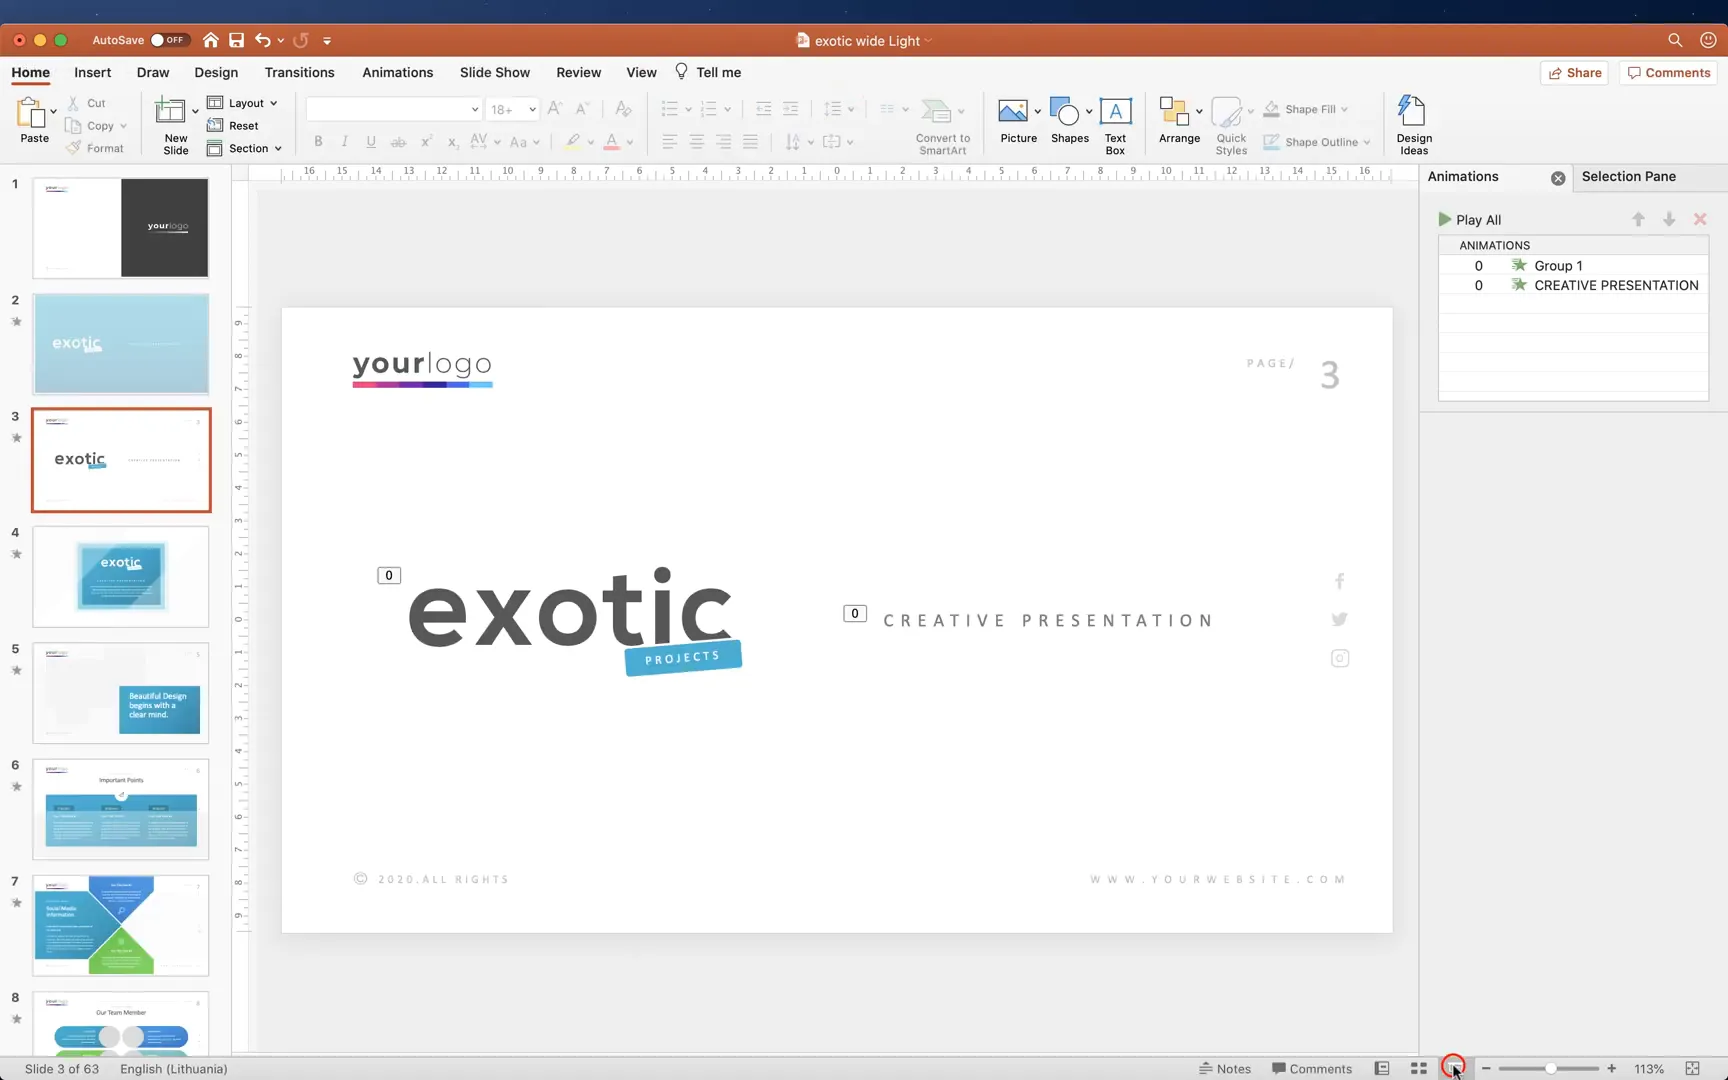Open Design Ideas panel

1412,122
